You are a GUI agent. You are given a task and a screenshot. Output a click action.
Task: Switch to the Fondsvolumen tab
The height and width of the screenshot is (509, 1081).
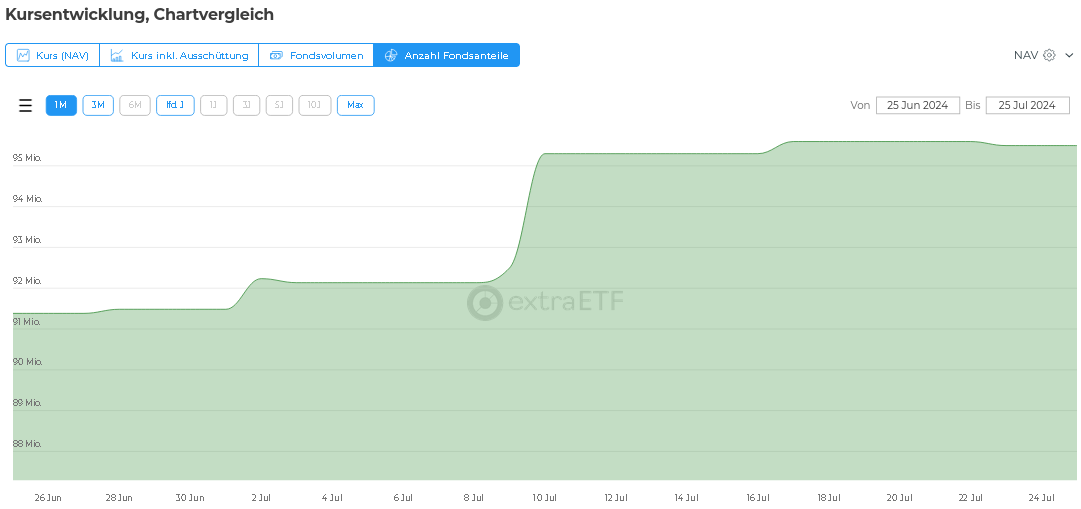(x=326, y=55)
